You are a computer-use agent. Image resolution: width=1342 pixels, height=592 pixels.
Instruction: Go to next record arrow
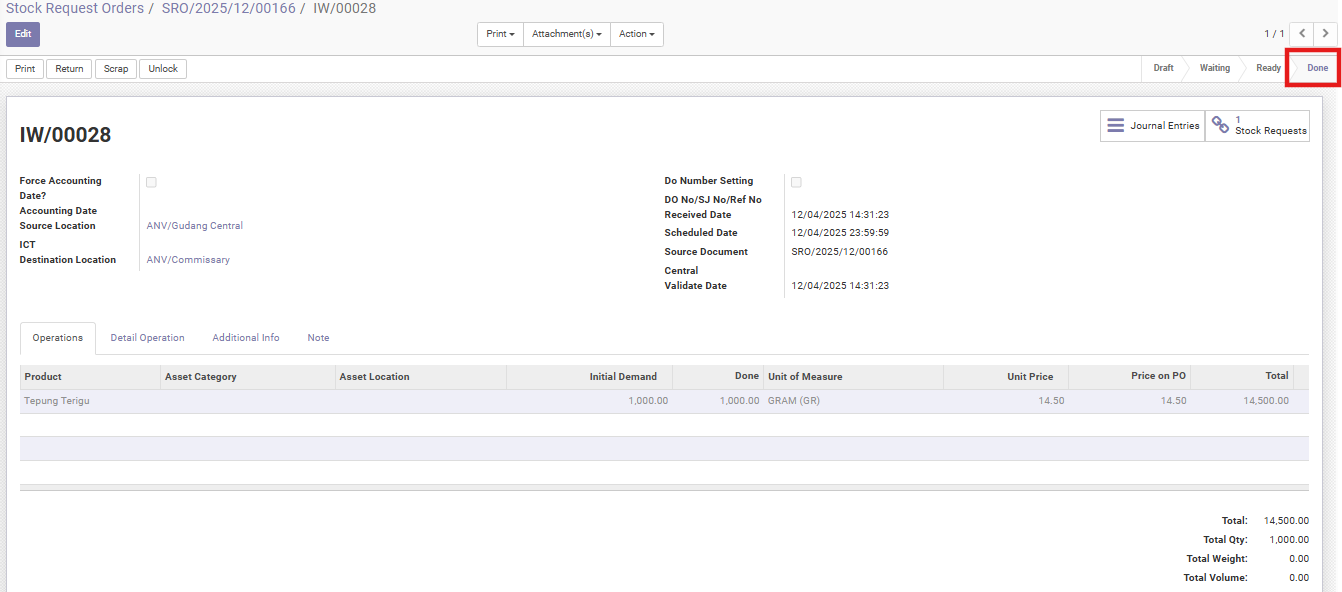pos(1326,34)
